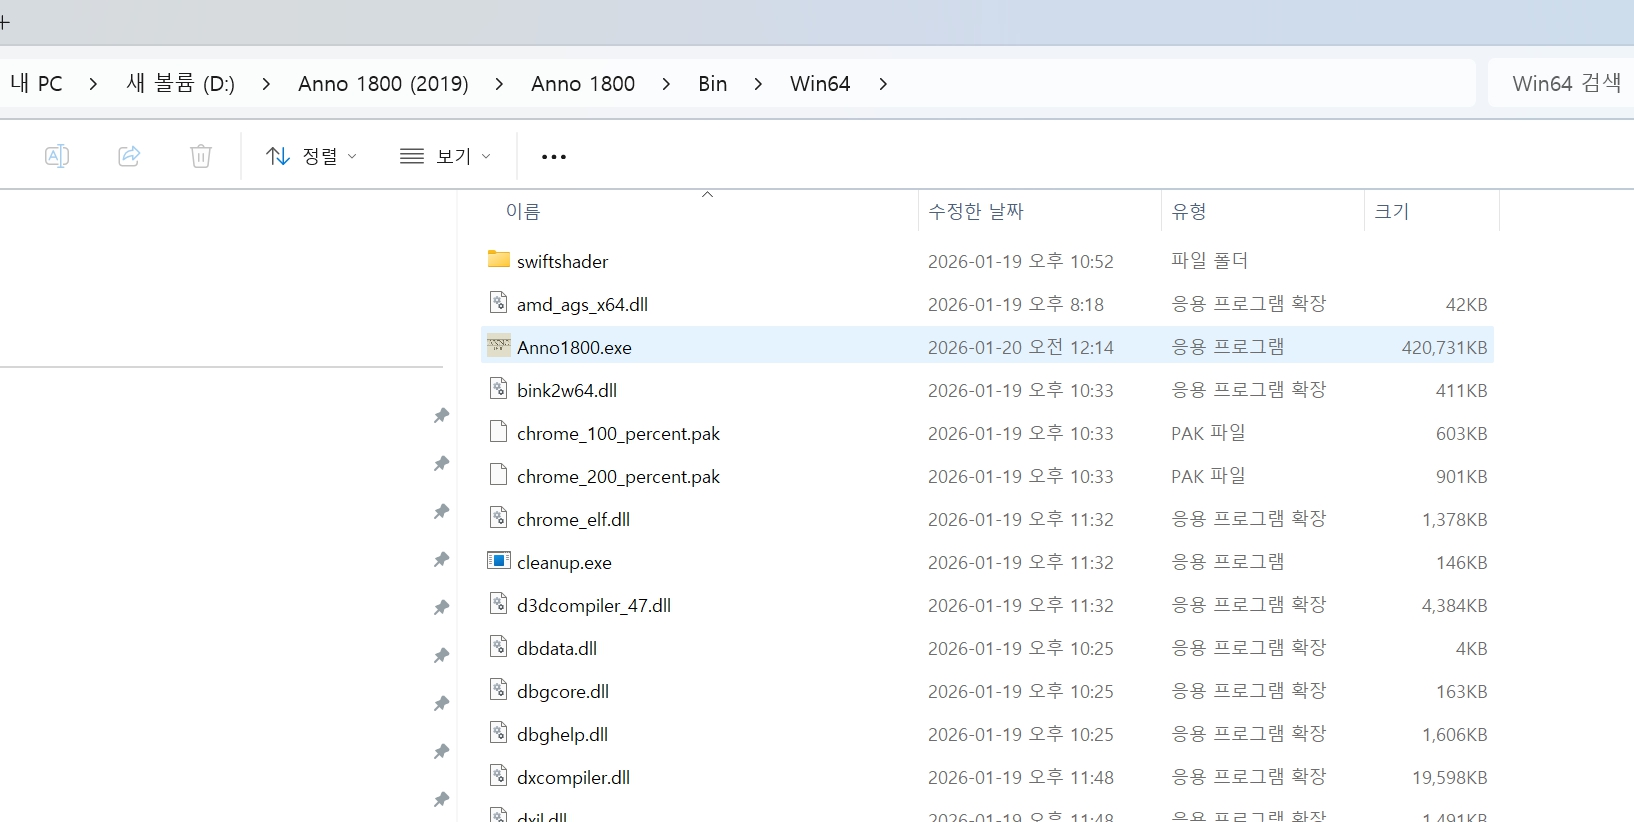Click the Rename icon in toolbar
This screenshot has width=1634, height=822.
click(57, 156)
